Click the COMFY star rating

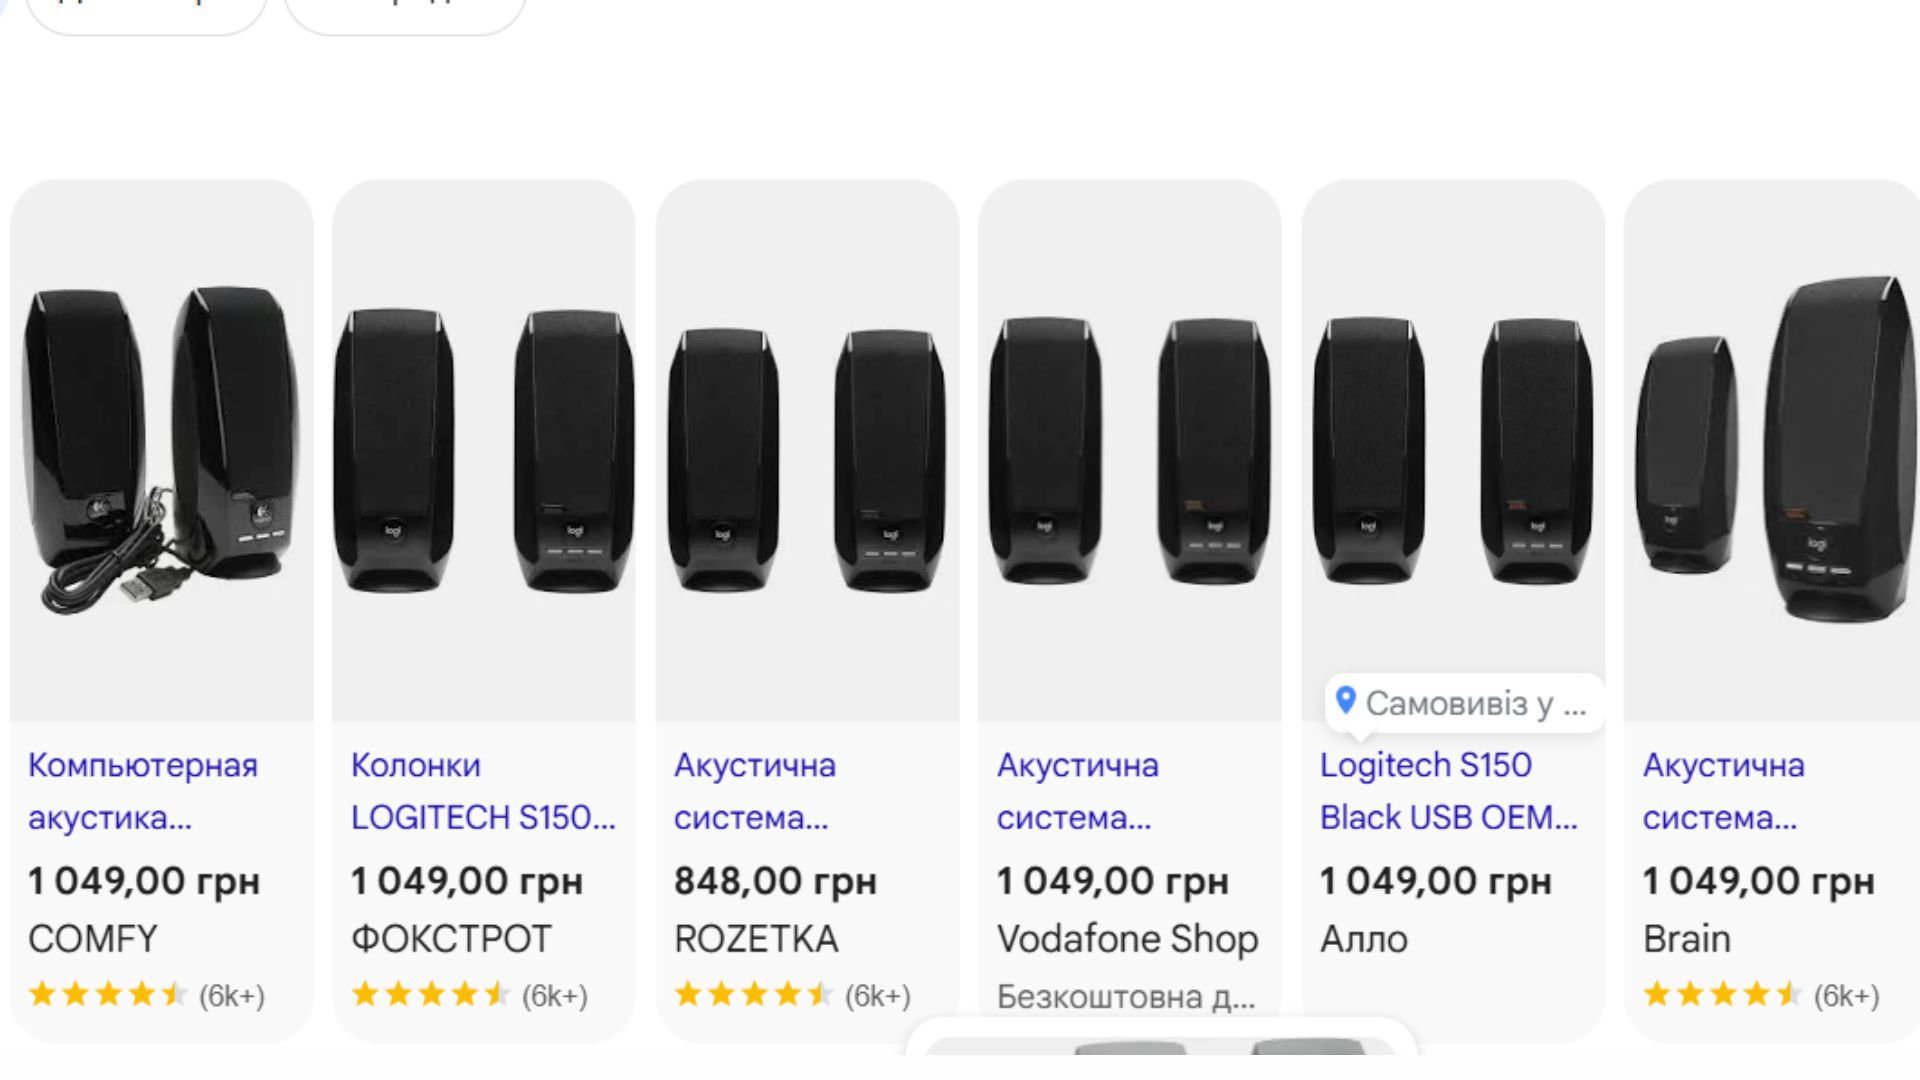(x=108, y=995)
